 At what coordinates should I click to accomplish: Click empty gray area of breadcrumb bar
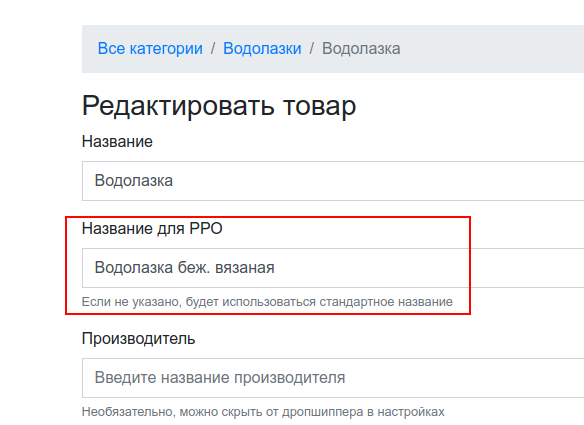(492, 49)
